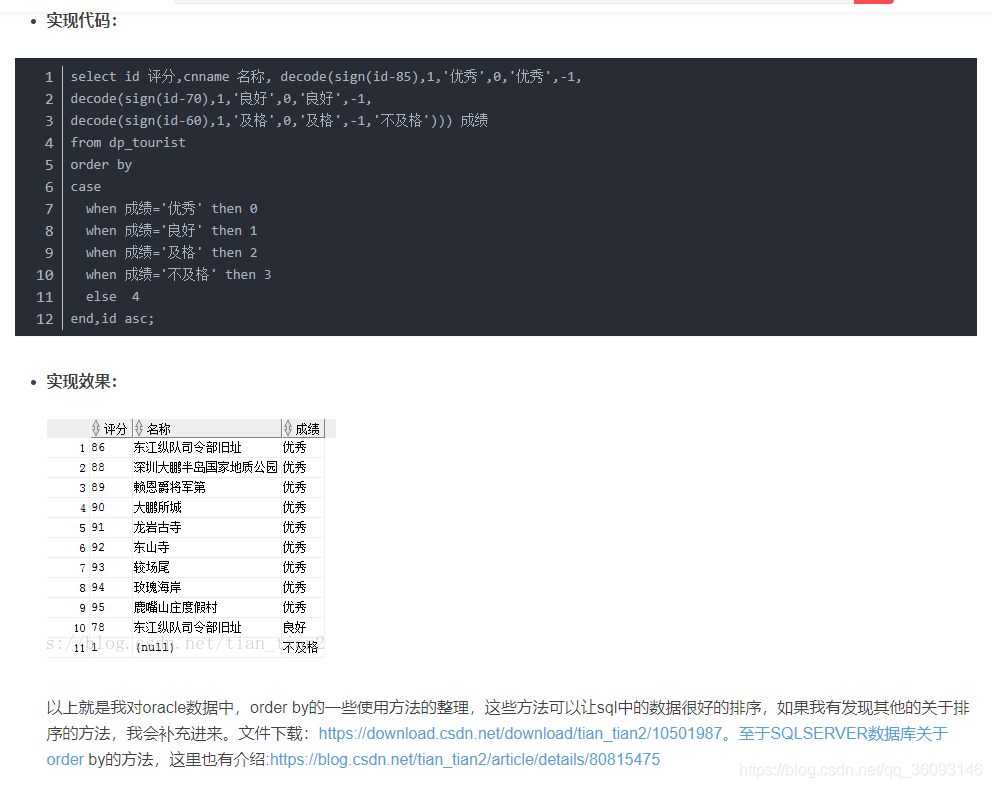Select the 实现效果 section heading
The image size is (992, 788).
tap(75, 381)
